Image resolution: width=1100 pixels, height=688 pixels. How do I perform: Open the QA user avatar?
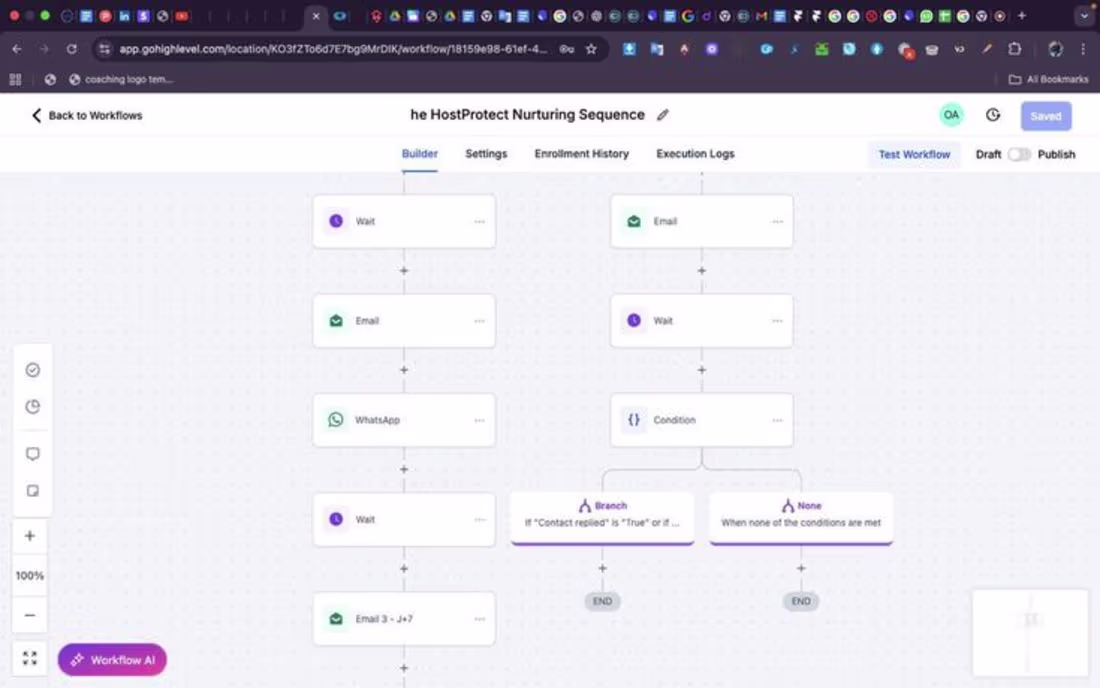951,115
